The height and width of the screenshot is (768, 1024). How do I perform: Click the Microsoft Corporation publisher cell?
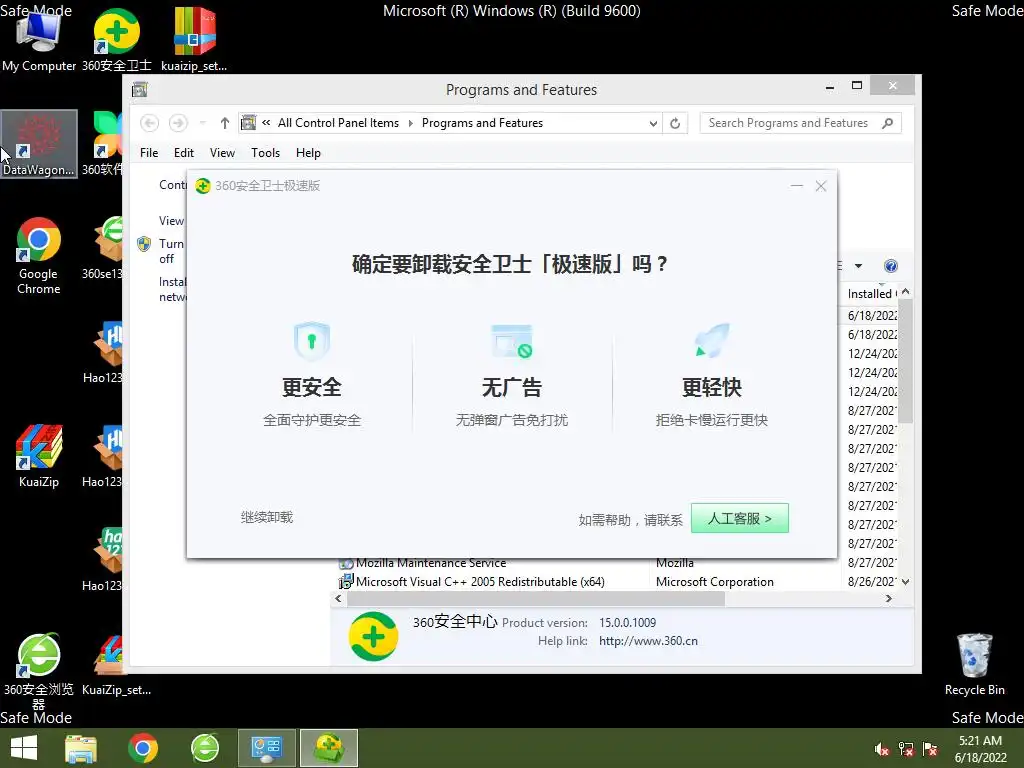coord(714,582)
